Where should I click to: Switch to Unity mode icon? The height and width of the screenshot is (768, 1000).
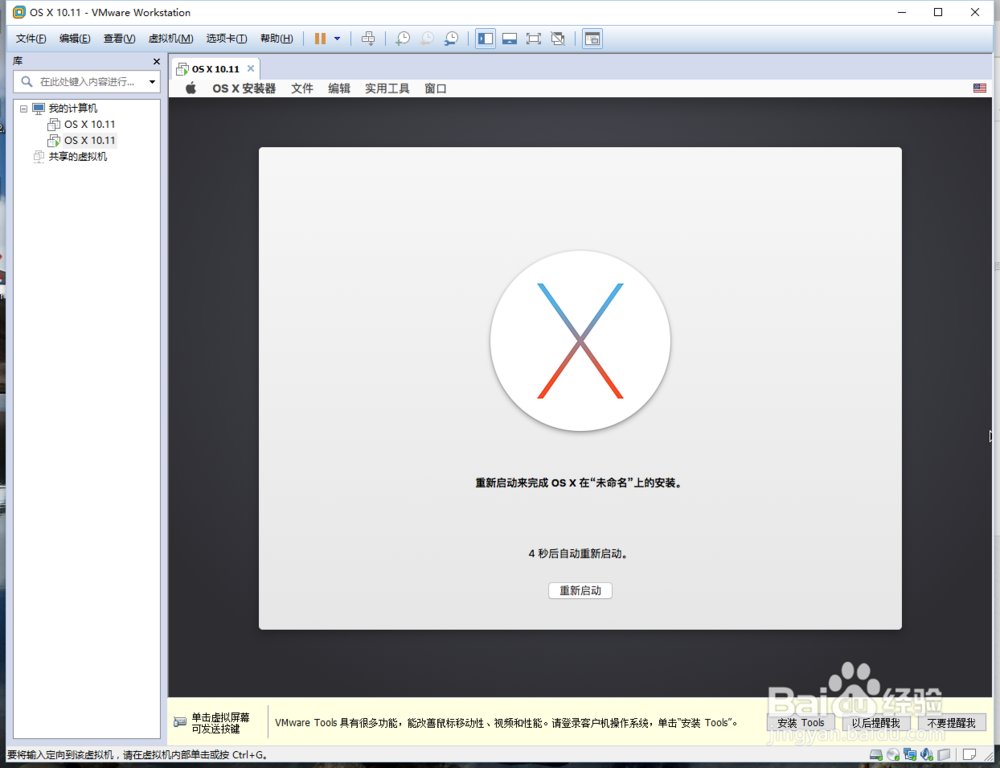[558, 39]
